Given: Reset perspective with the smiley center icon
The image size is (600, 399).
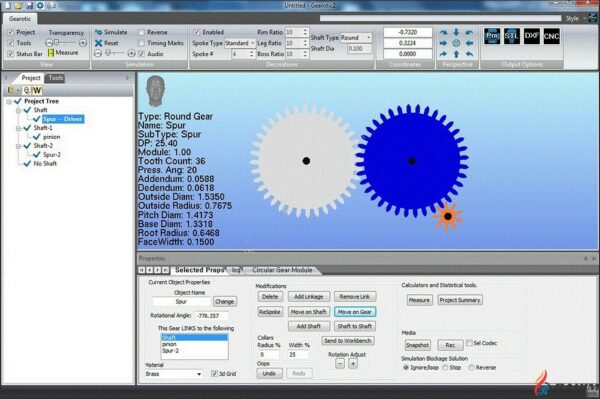Looking at the screenshot, I should (x=456, y=43).
